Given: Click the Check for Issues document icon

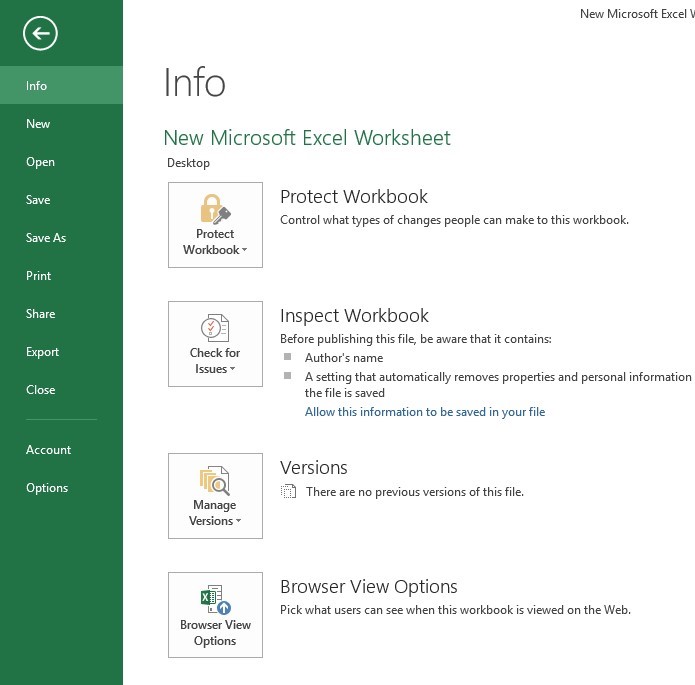Looking at the screenshot, I should (215, 327).
